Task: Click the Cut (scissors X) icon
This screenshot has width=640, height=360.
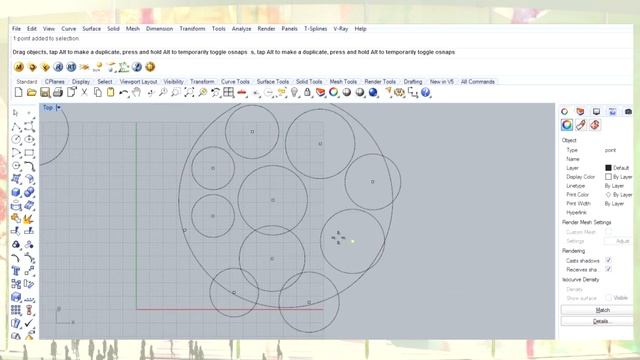Action: [84, 93]
